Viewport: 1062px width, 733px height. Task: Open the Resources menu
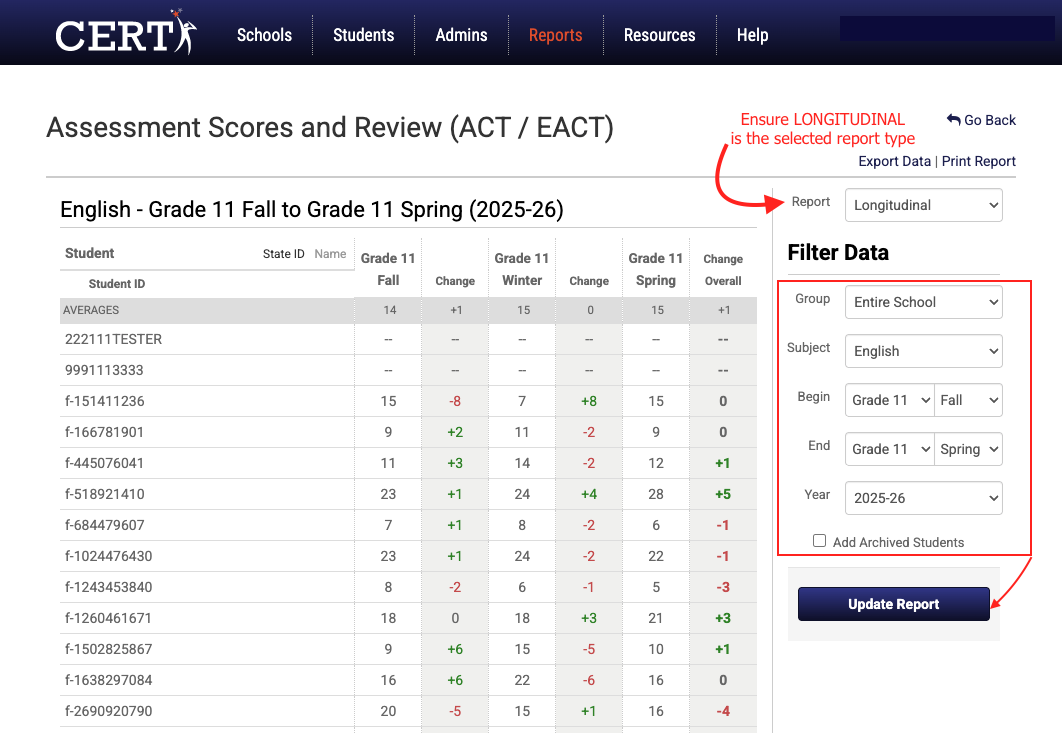click(x=660, y=35)
